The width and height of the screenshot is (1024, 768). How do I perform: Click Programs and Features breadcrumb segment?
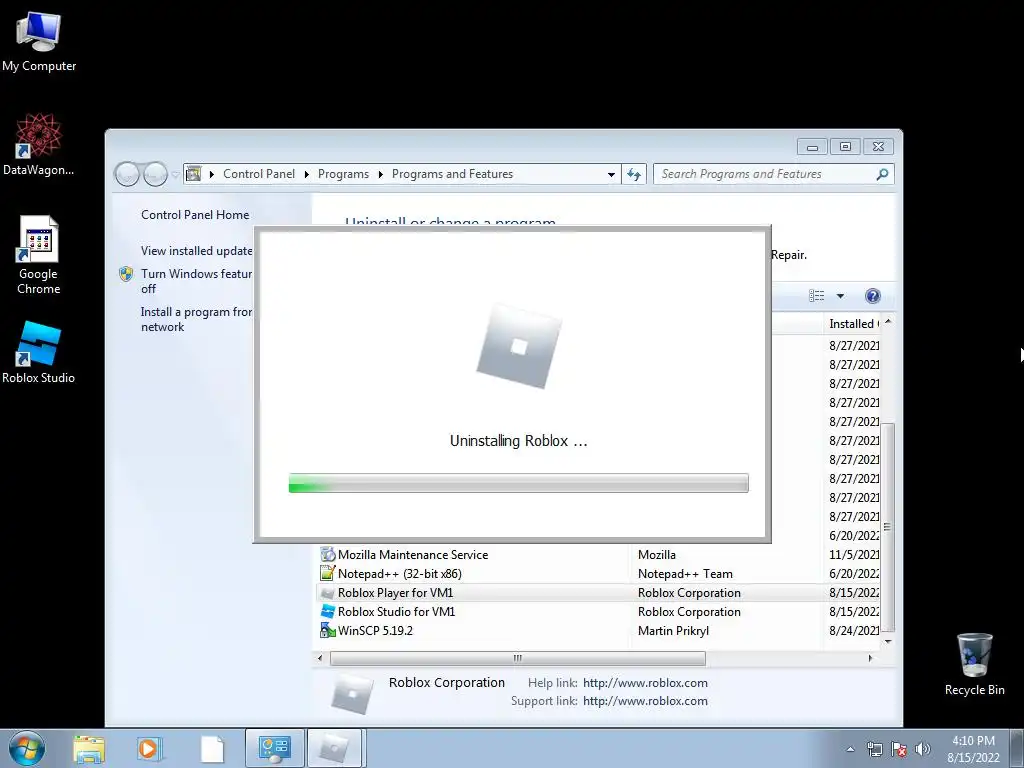[452, 174]
